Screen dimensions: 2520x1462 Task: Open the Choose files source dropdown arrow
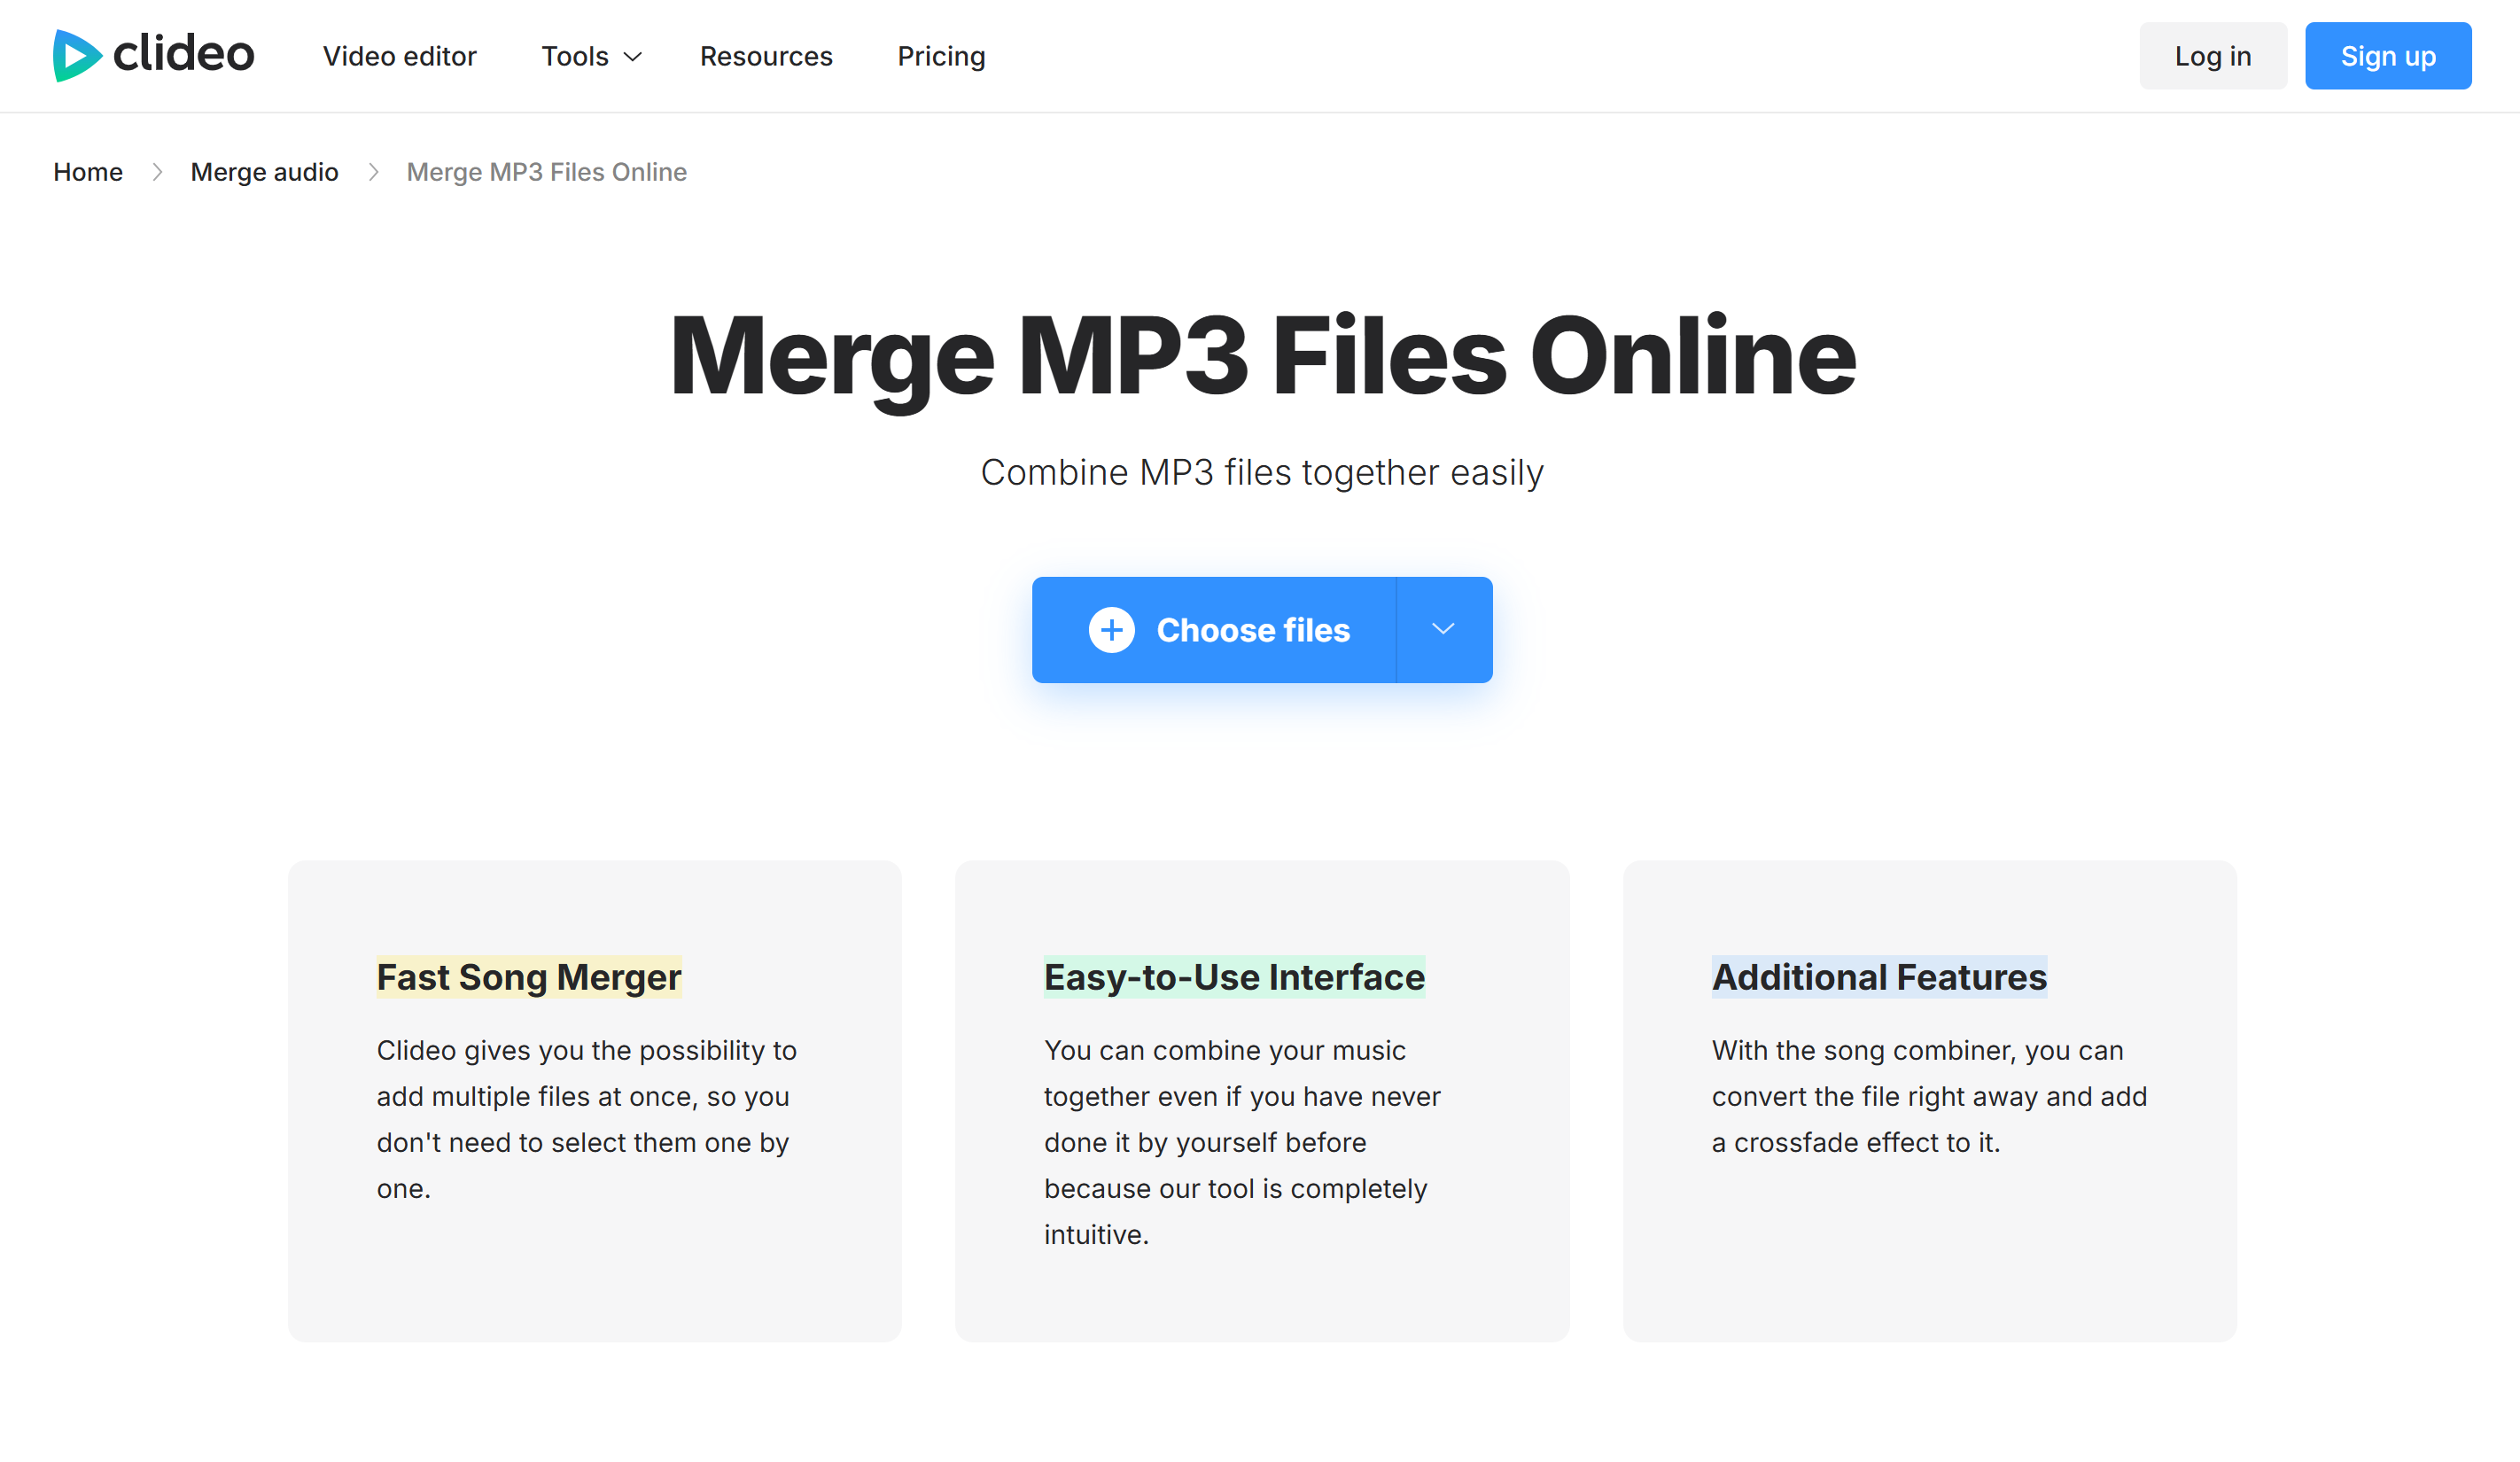[x=1442, y=629]
